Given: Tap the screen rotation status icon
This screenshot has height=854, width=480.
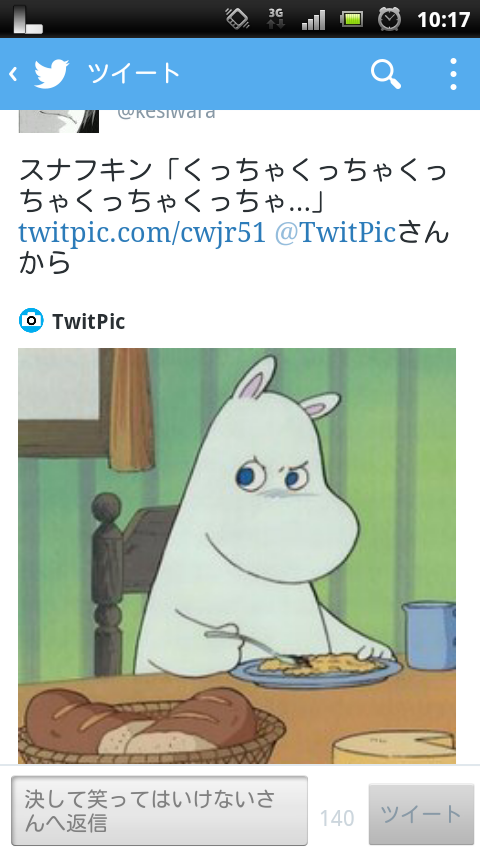Looking at the screenshot, I should click(238, 19).
